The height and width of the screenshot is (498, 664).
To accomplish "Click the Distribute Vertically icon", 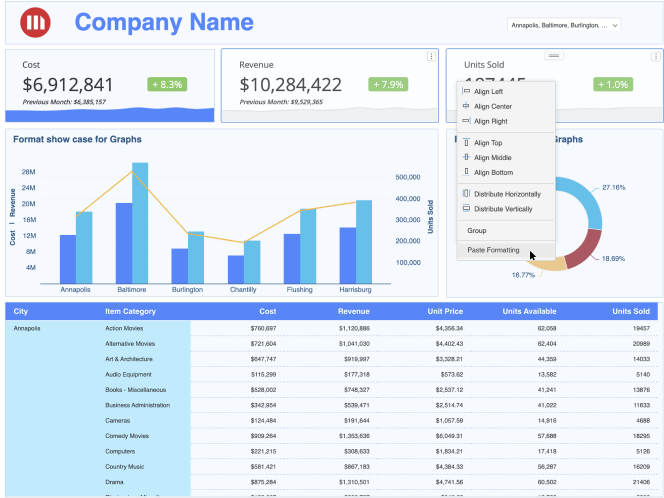I will 466,209.
